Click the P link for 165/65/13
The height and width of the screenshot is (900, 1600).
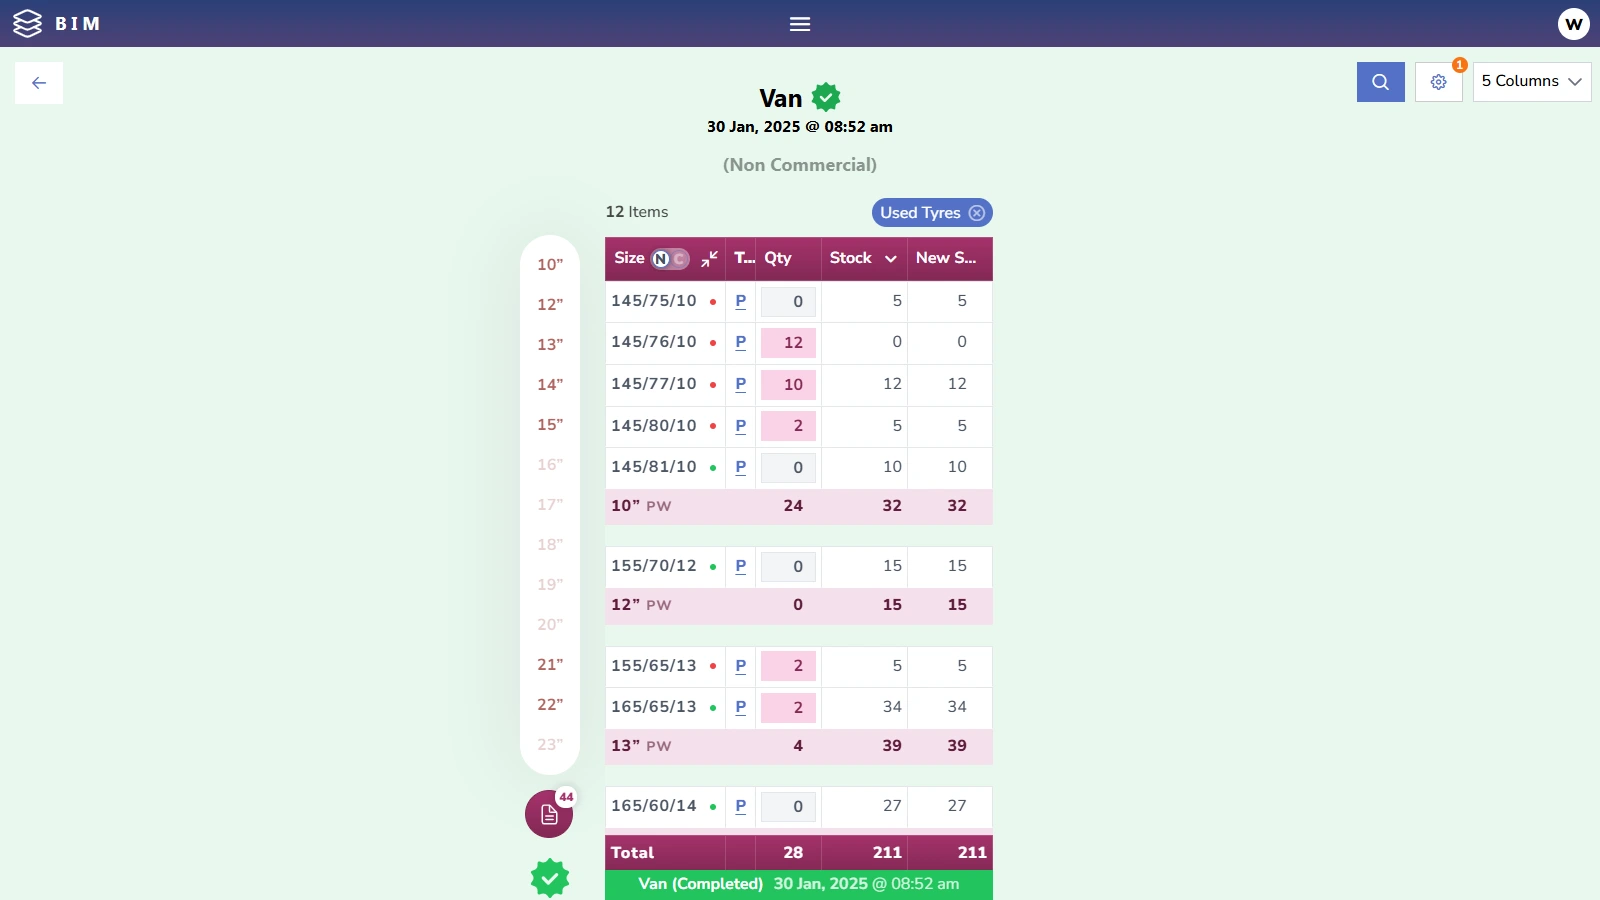click(741, 707)
